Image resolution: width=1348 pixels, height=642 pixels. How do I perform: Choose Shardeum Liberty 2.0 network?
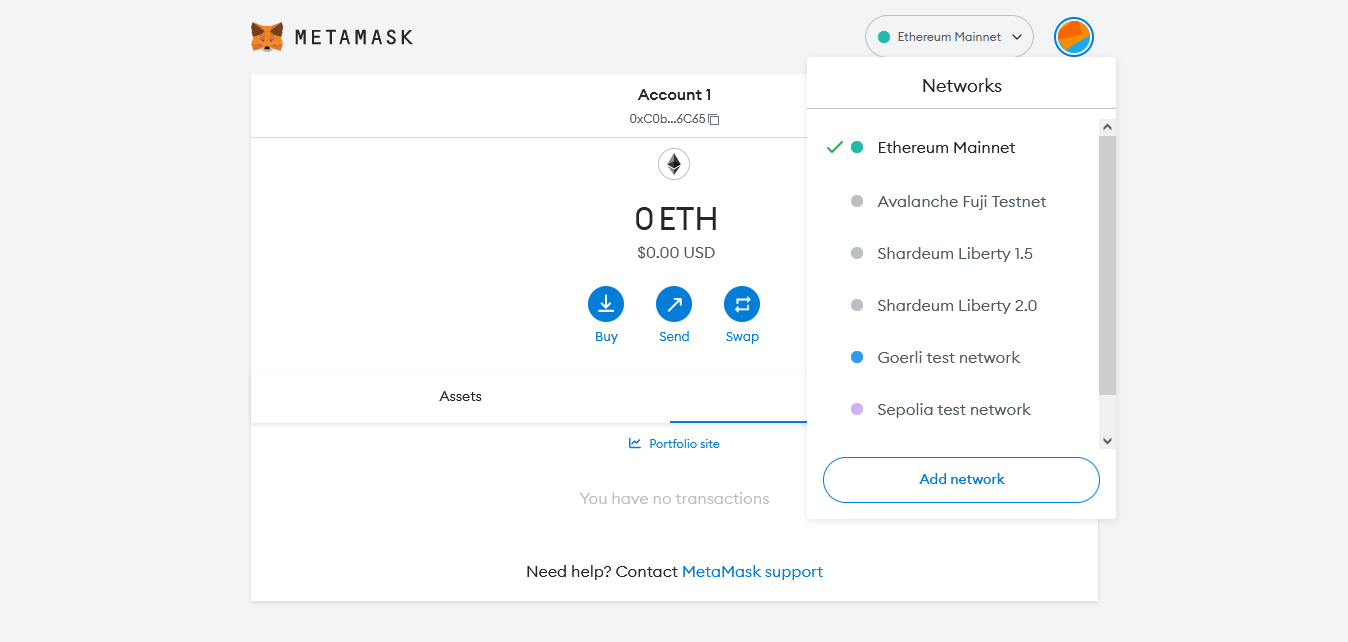[x=956, y=306]
